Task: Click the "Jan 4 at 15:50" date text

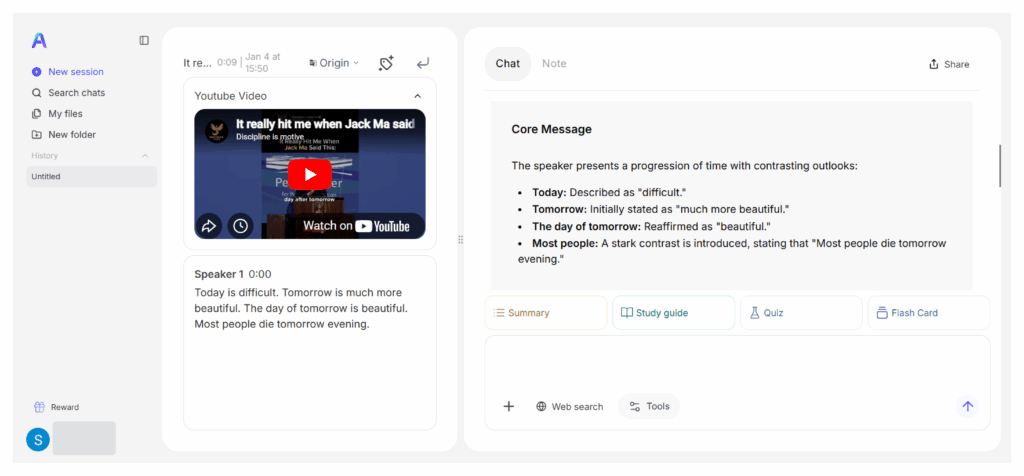Action: (263, 63)
